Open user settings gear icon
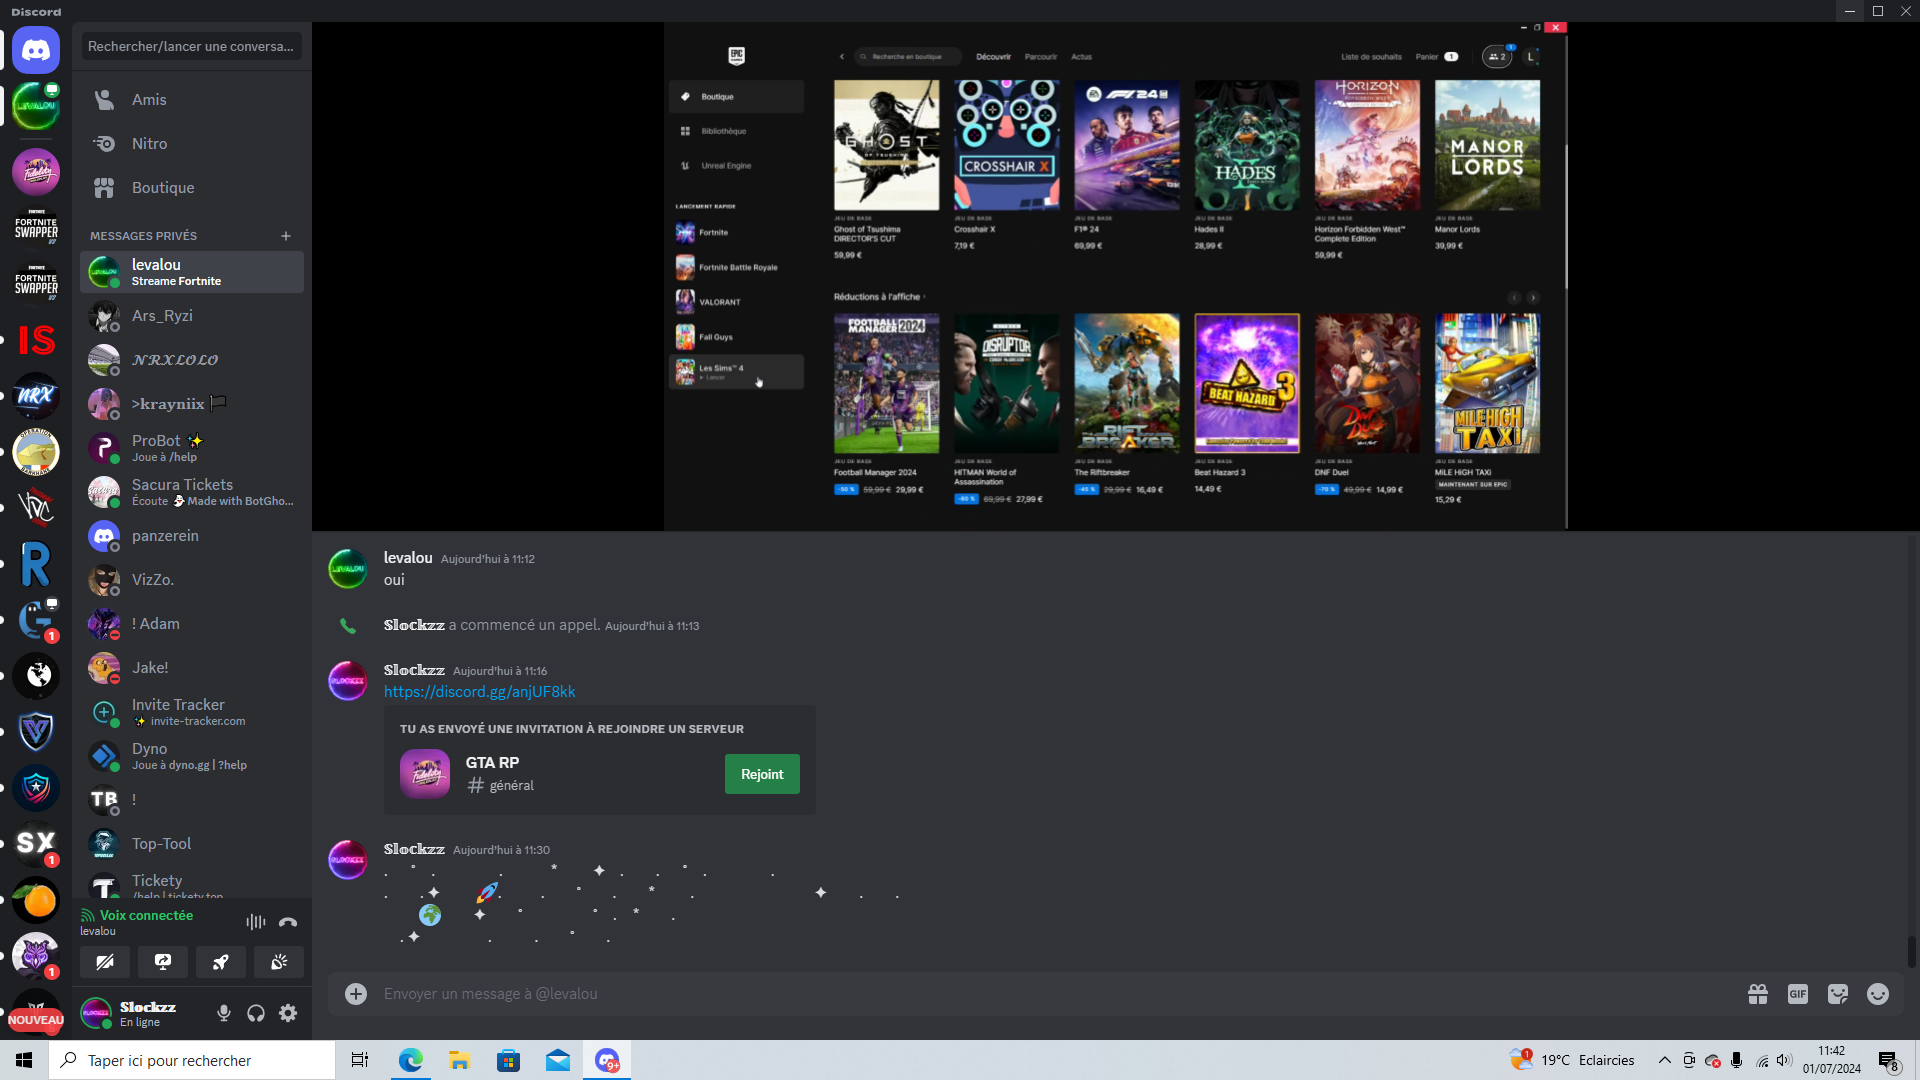Screen dimensions: 1920x1080 (288, 1013)
